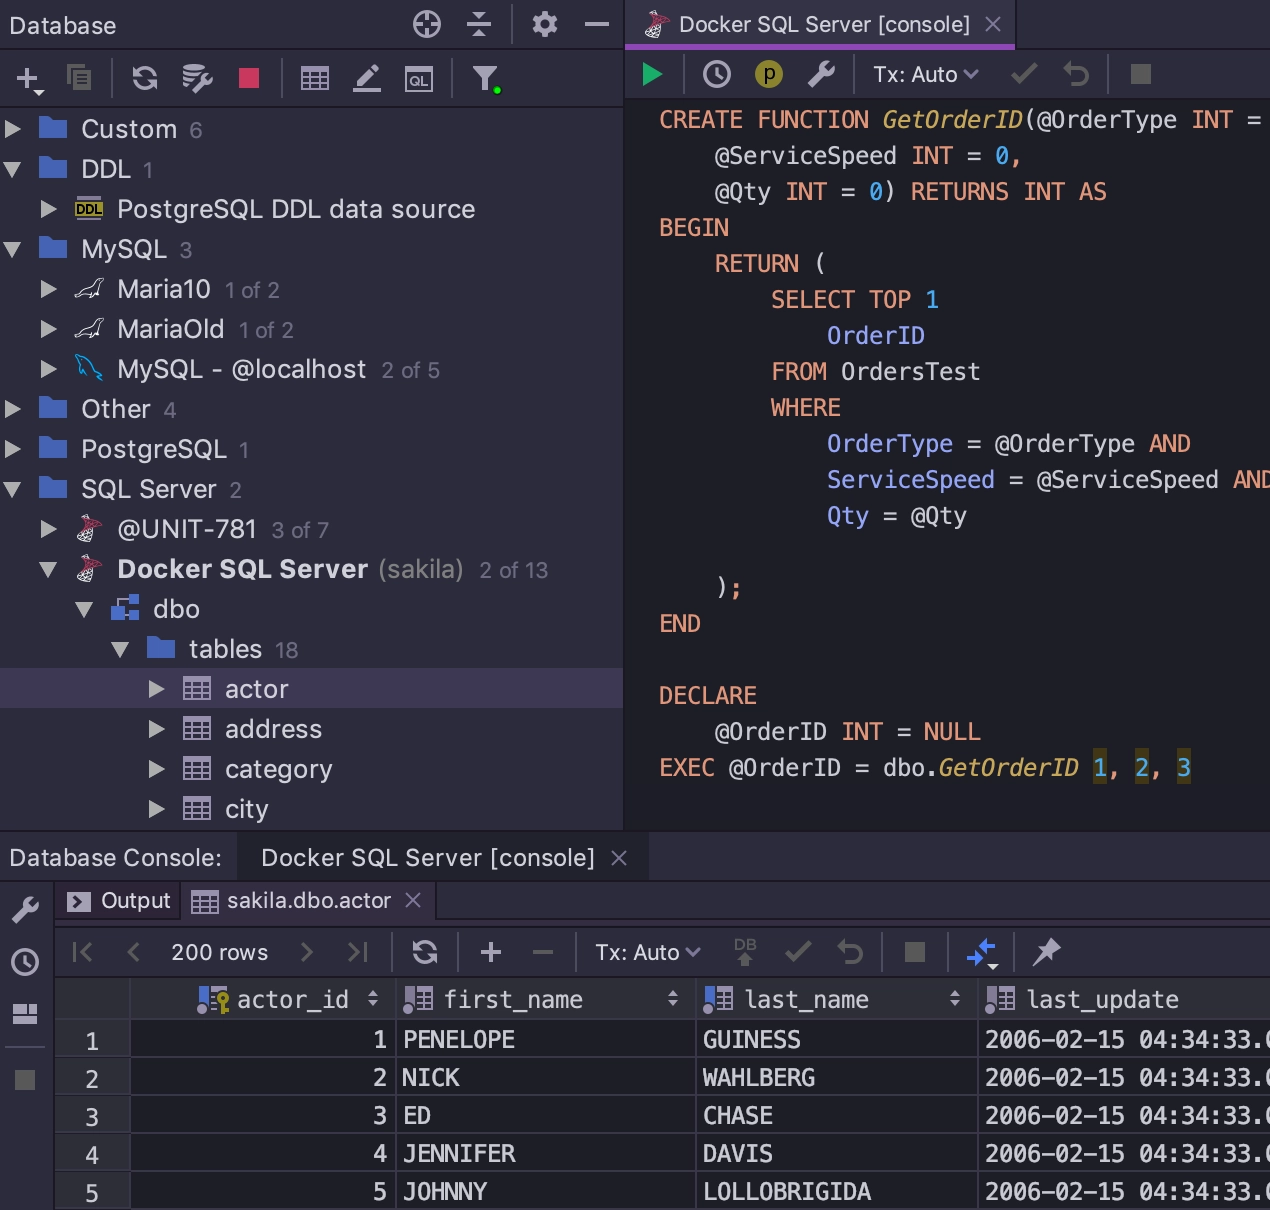1270x1210 pixels.
Task: Click the commit checkmark in editor toolbar
Action: (x=1024, y=74)
